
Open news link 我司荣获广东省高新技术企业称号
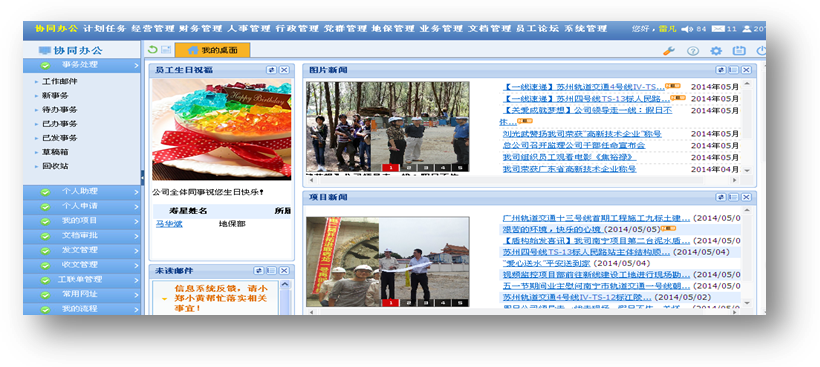[x=570, y=169]
